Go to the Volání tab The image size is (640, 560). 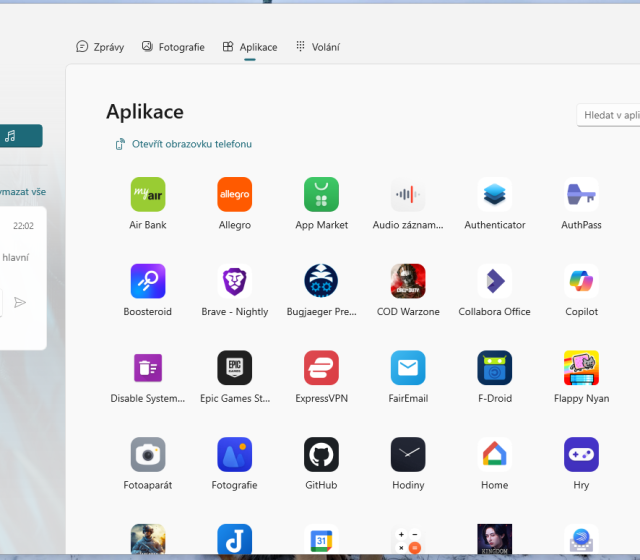(x=317, y=47)
